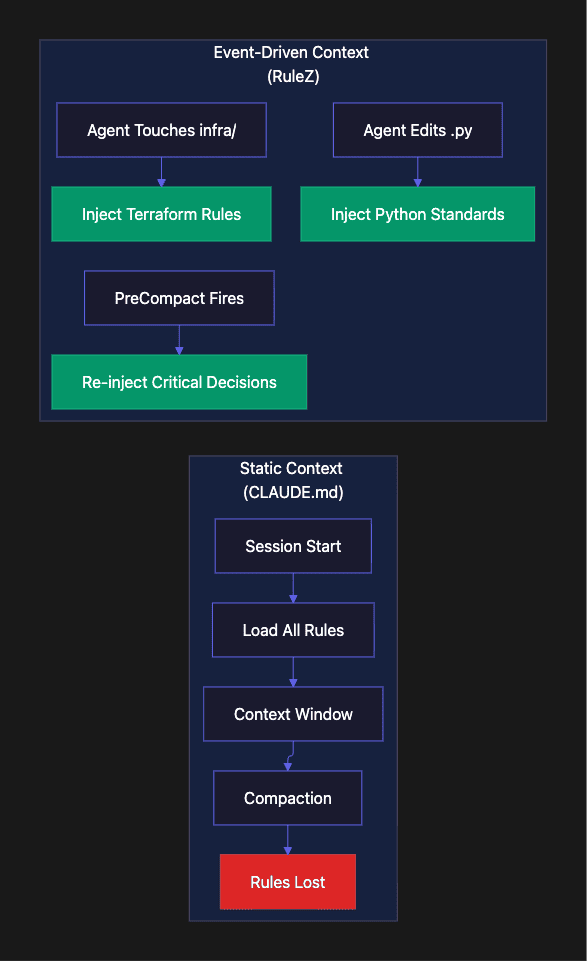Screen dimensions: 587x961
Task: Click the red Rules Lost box
Action: (x=287, y=882)
